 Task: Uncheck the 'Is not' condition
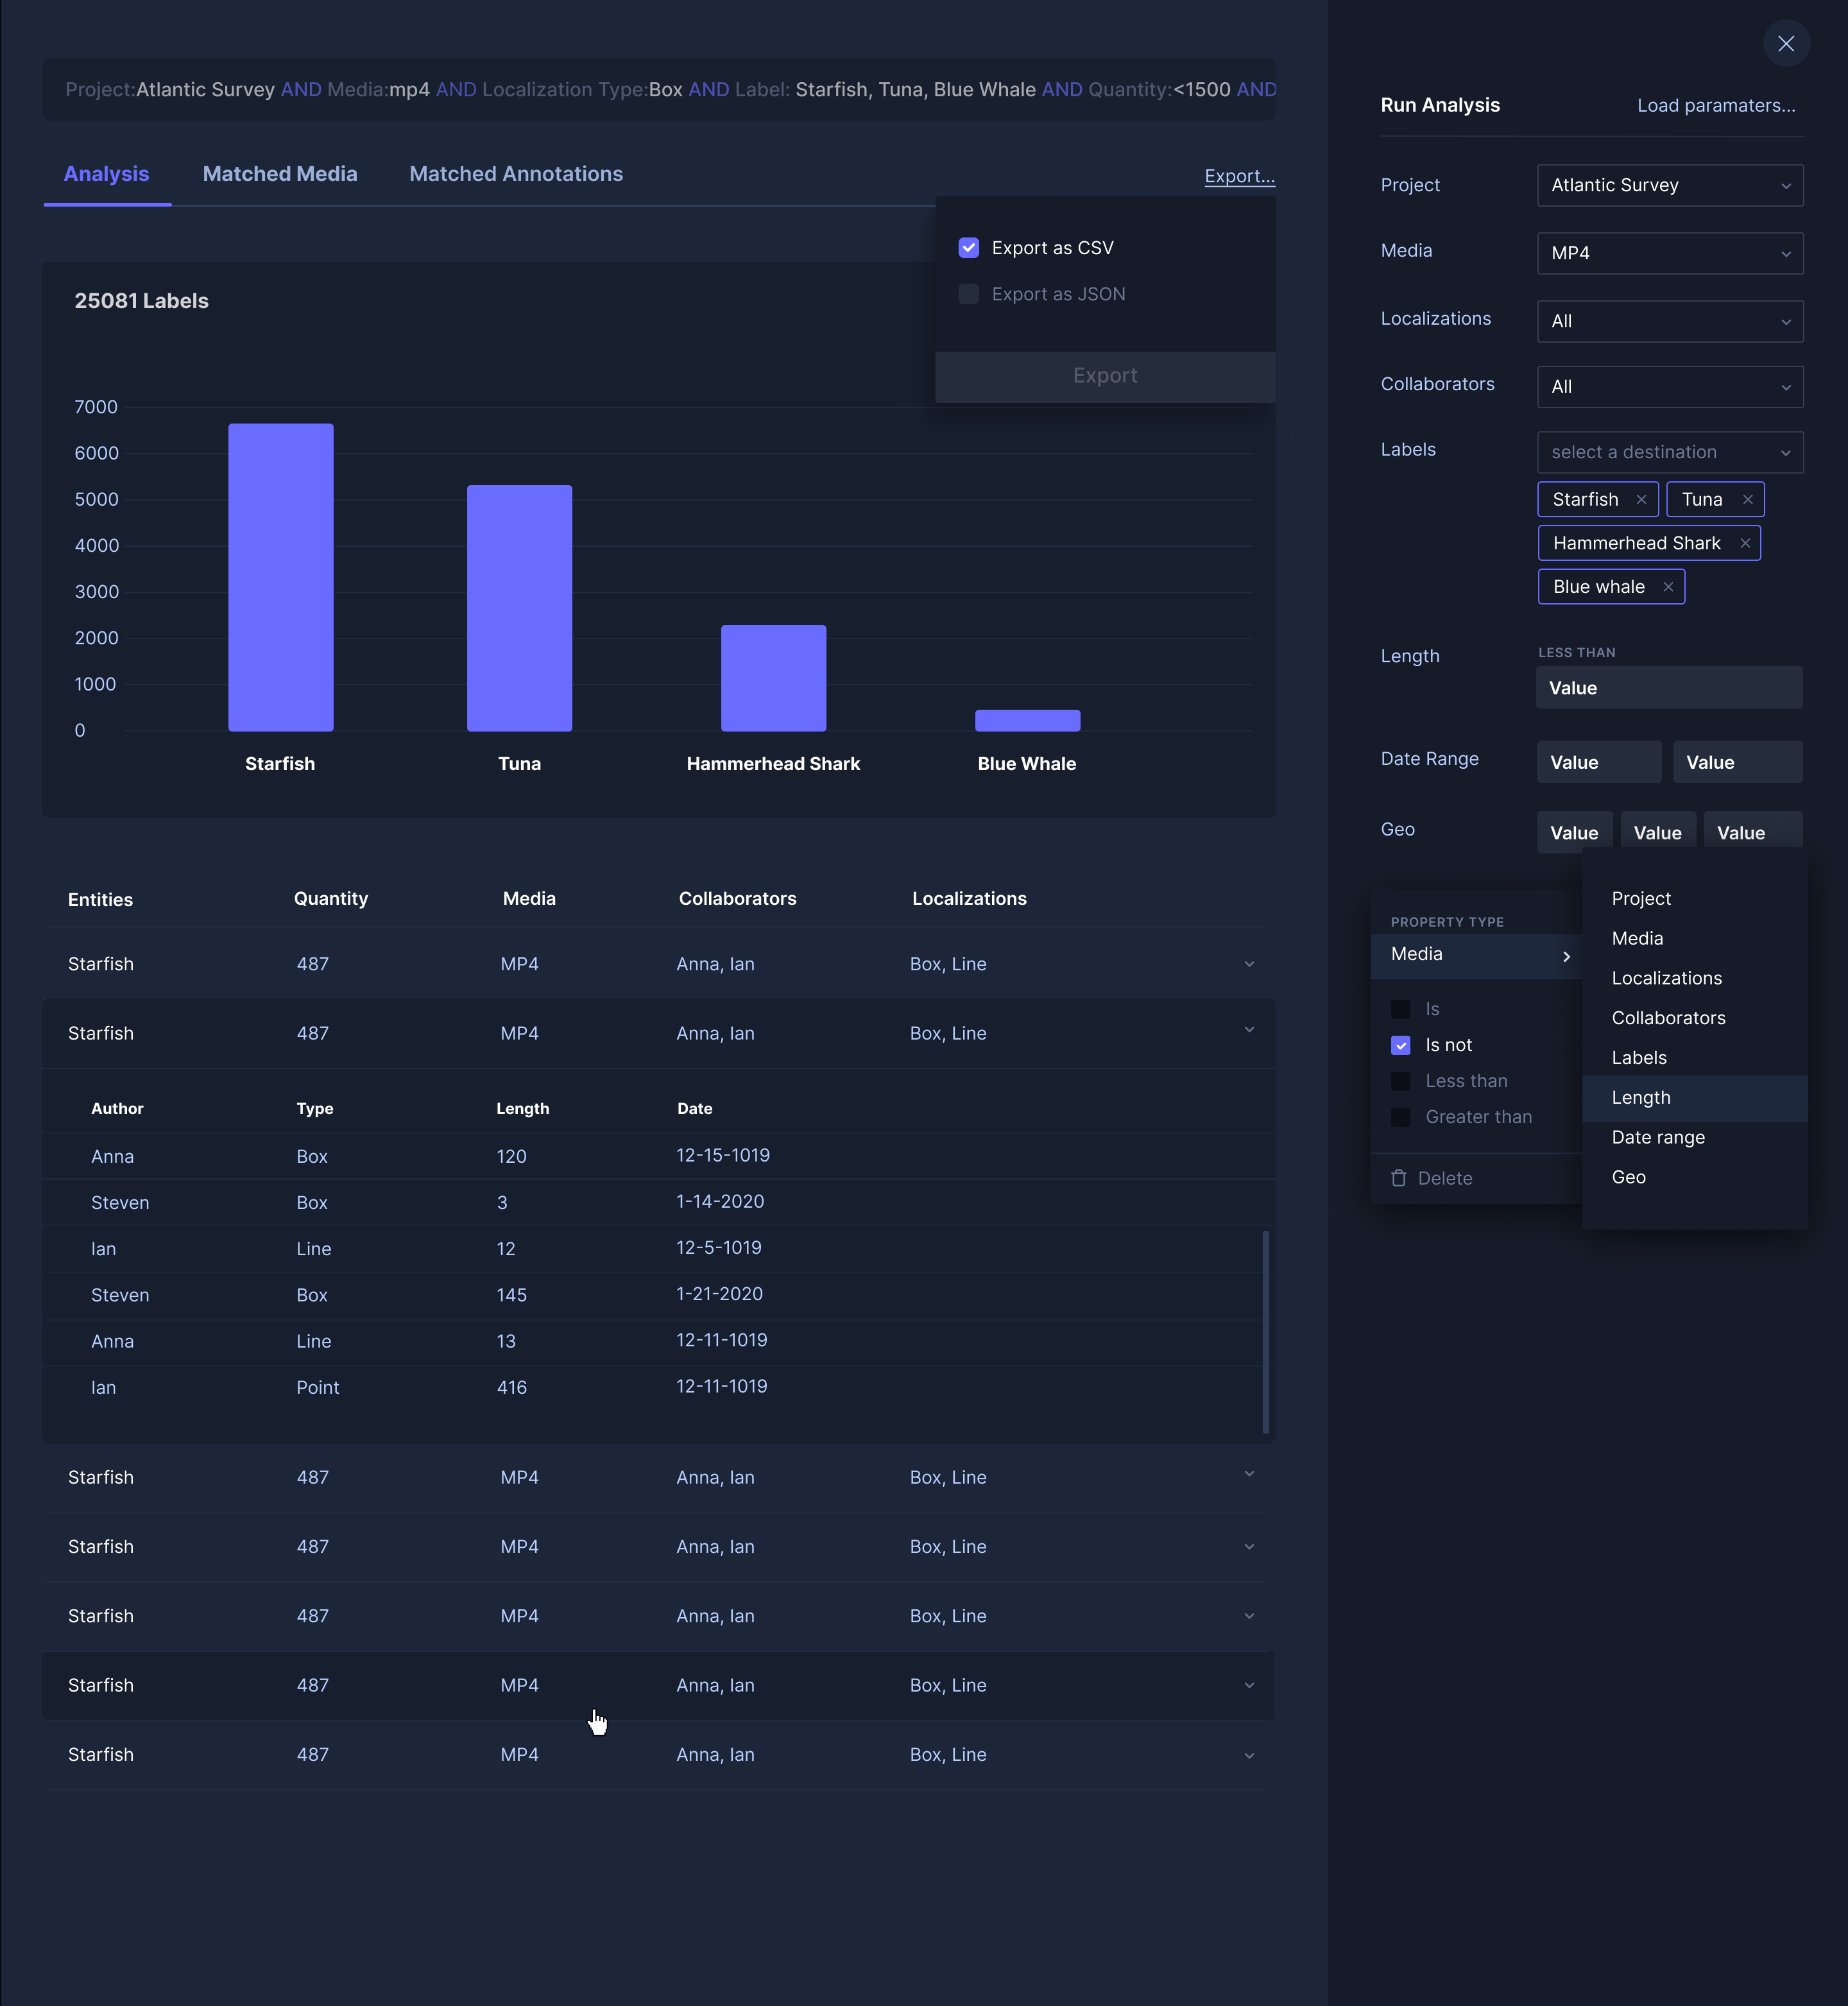[x=1400, y=1045]
